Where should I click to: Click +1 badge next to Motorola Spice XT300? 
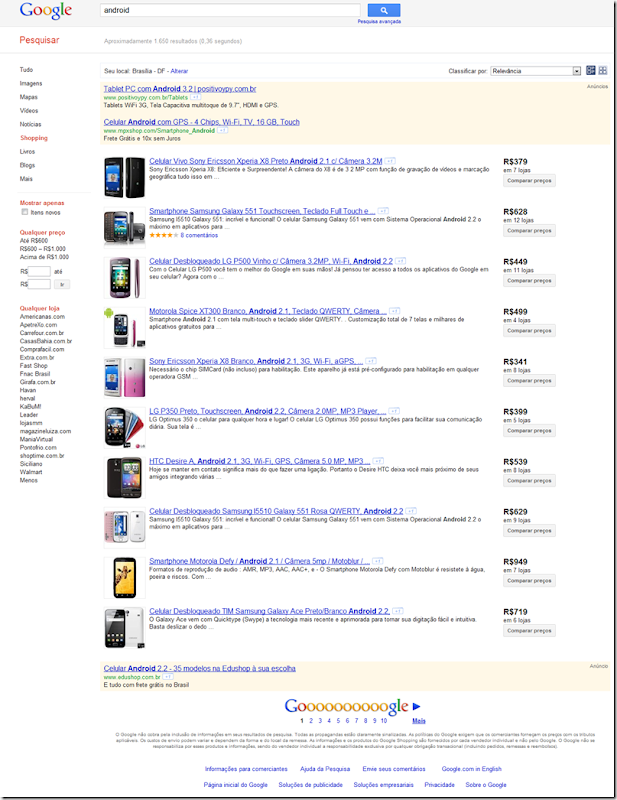pyautogui.click(x=394, y=311)
